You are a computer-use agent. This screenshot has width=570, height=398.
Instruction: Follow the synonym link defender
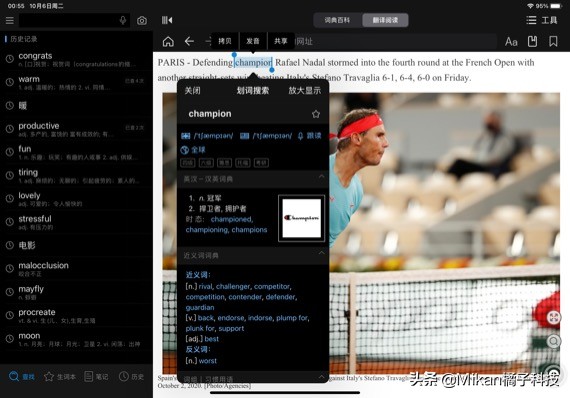click(280, 297)
